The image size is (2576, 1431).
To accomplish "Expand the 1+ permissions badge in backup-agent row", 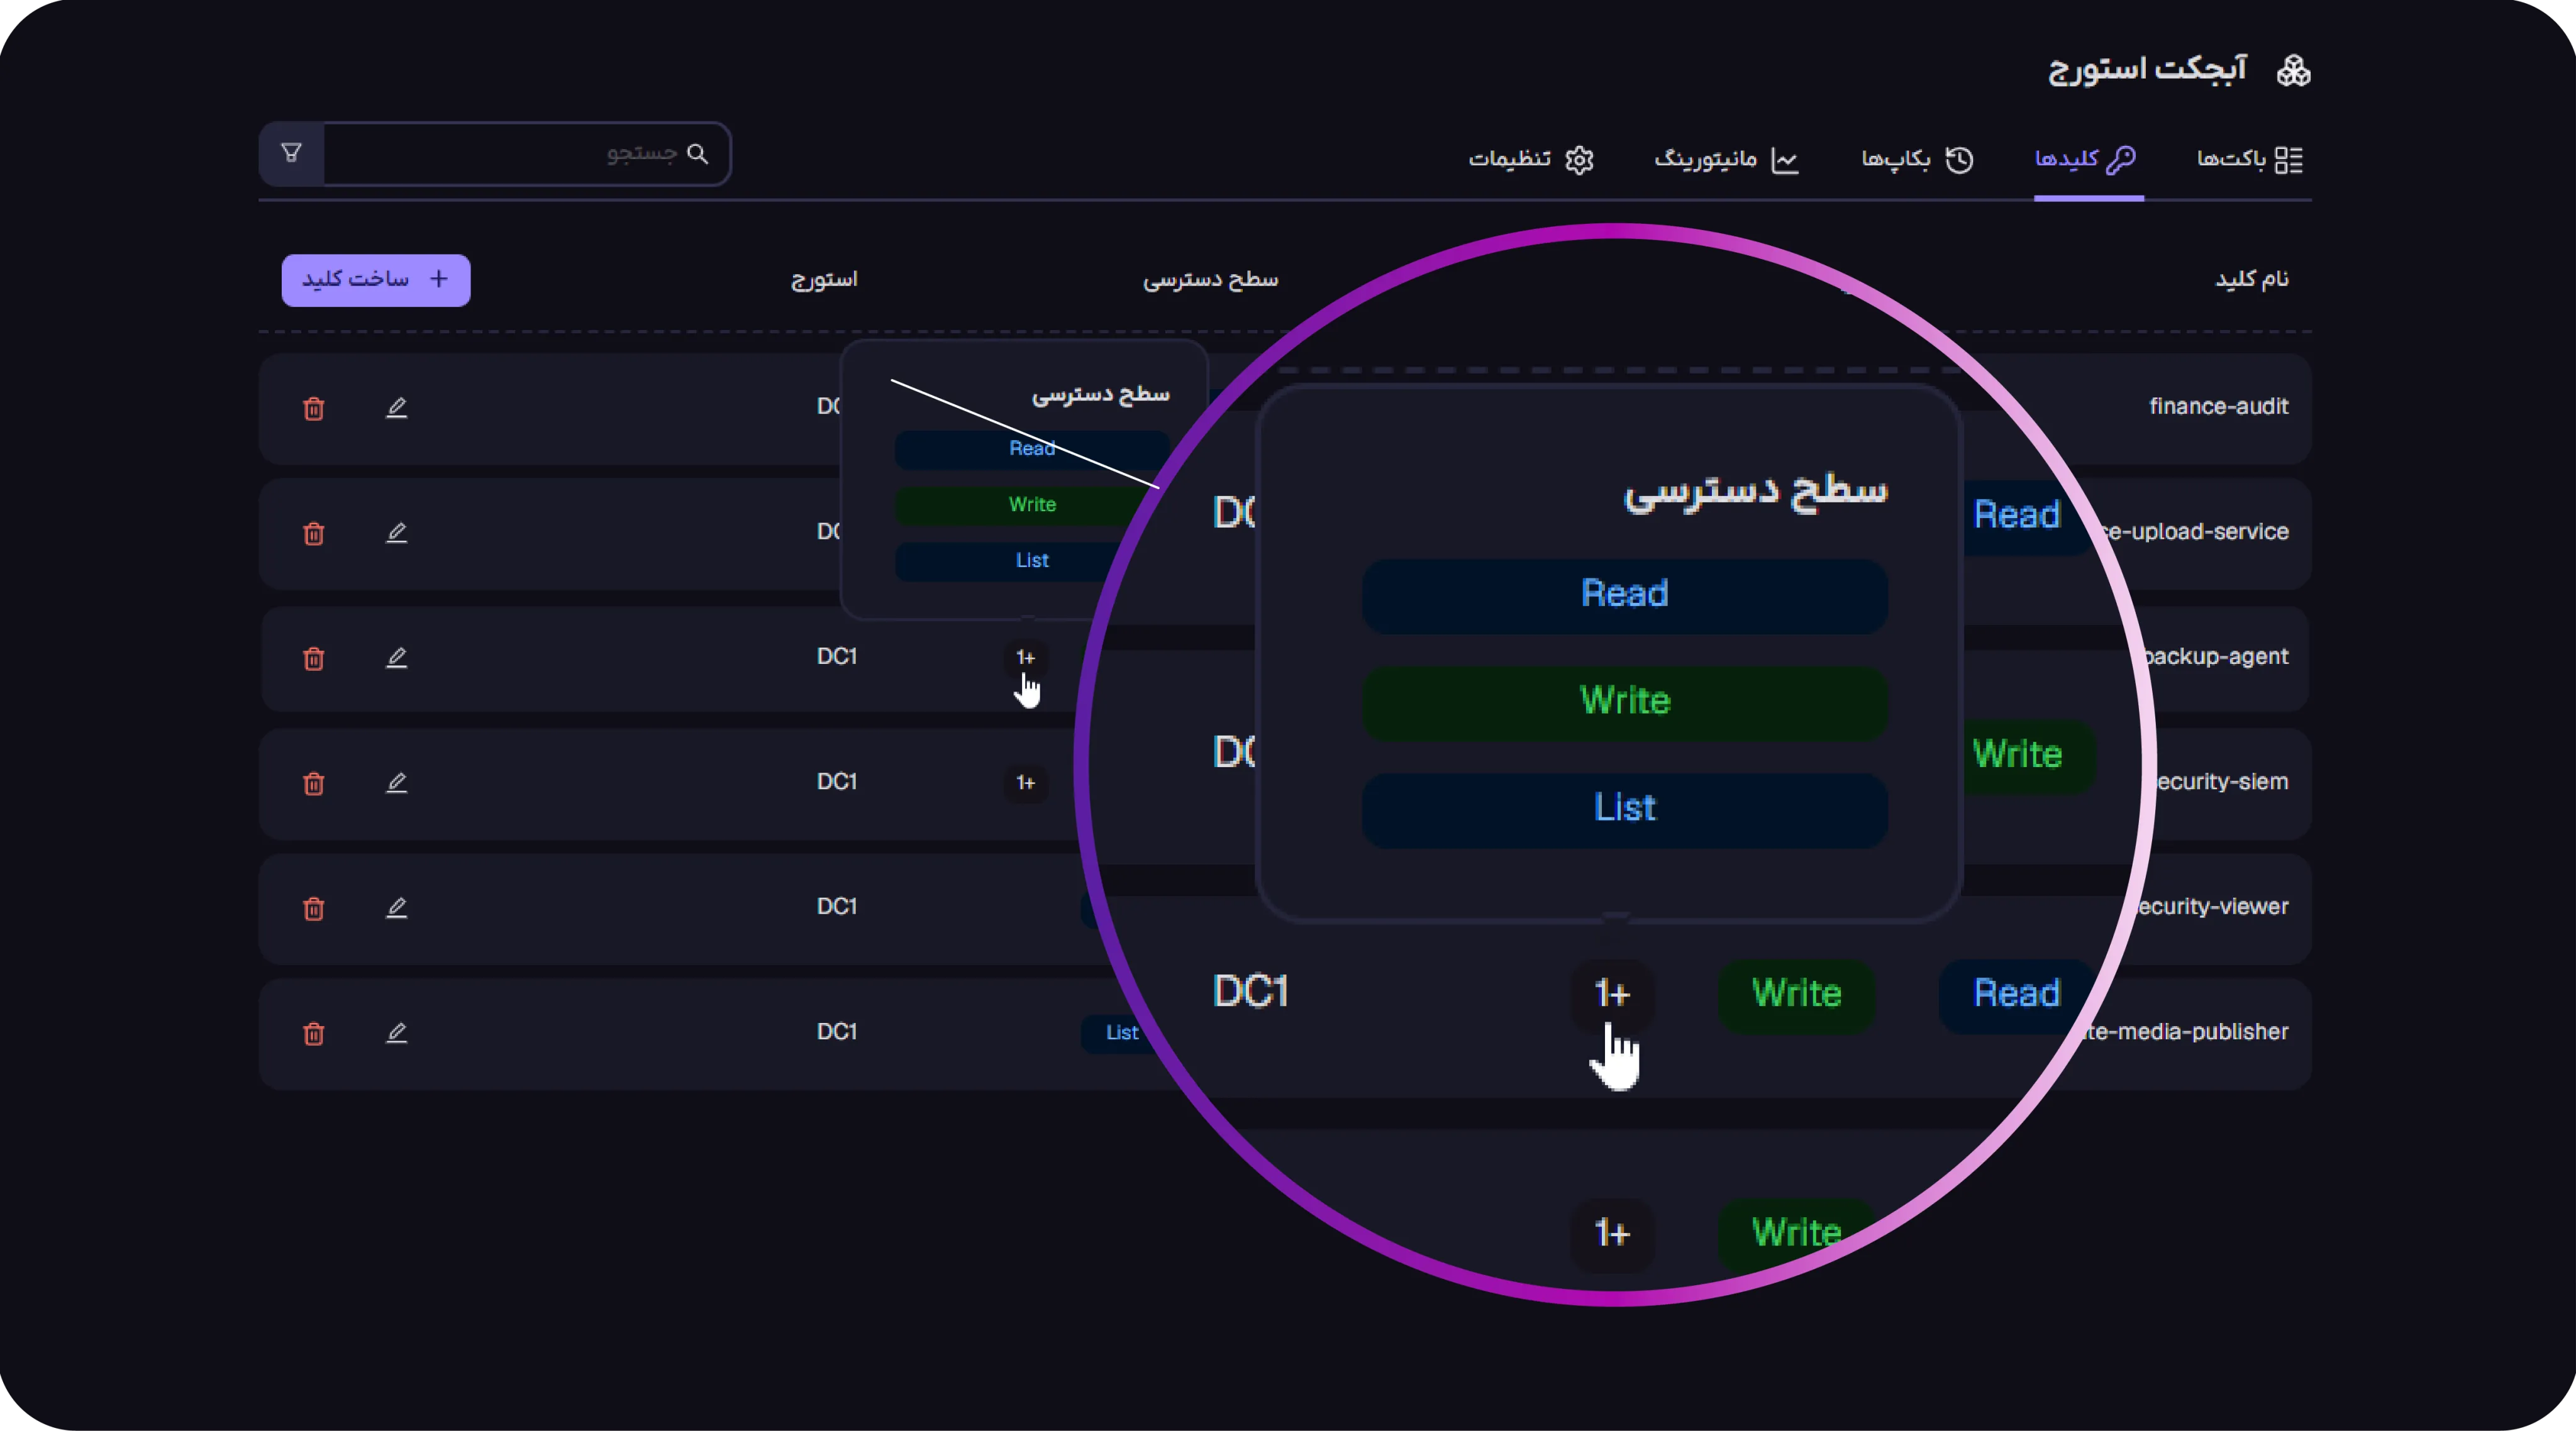I will pos(1026,657).
